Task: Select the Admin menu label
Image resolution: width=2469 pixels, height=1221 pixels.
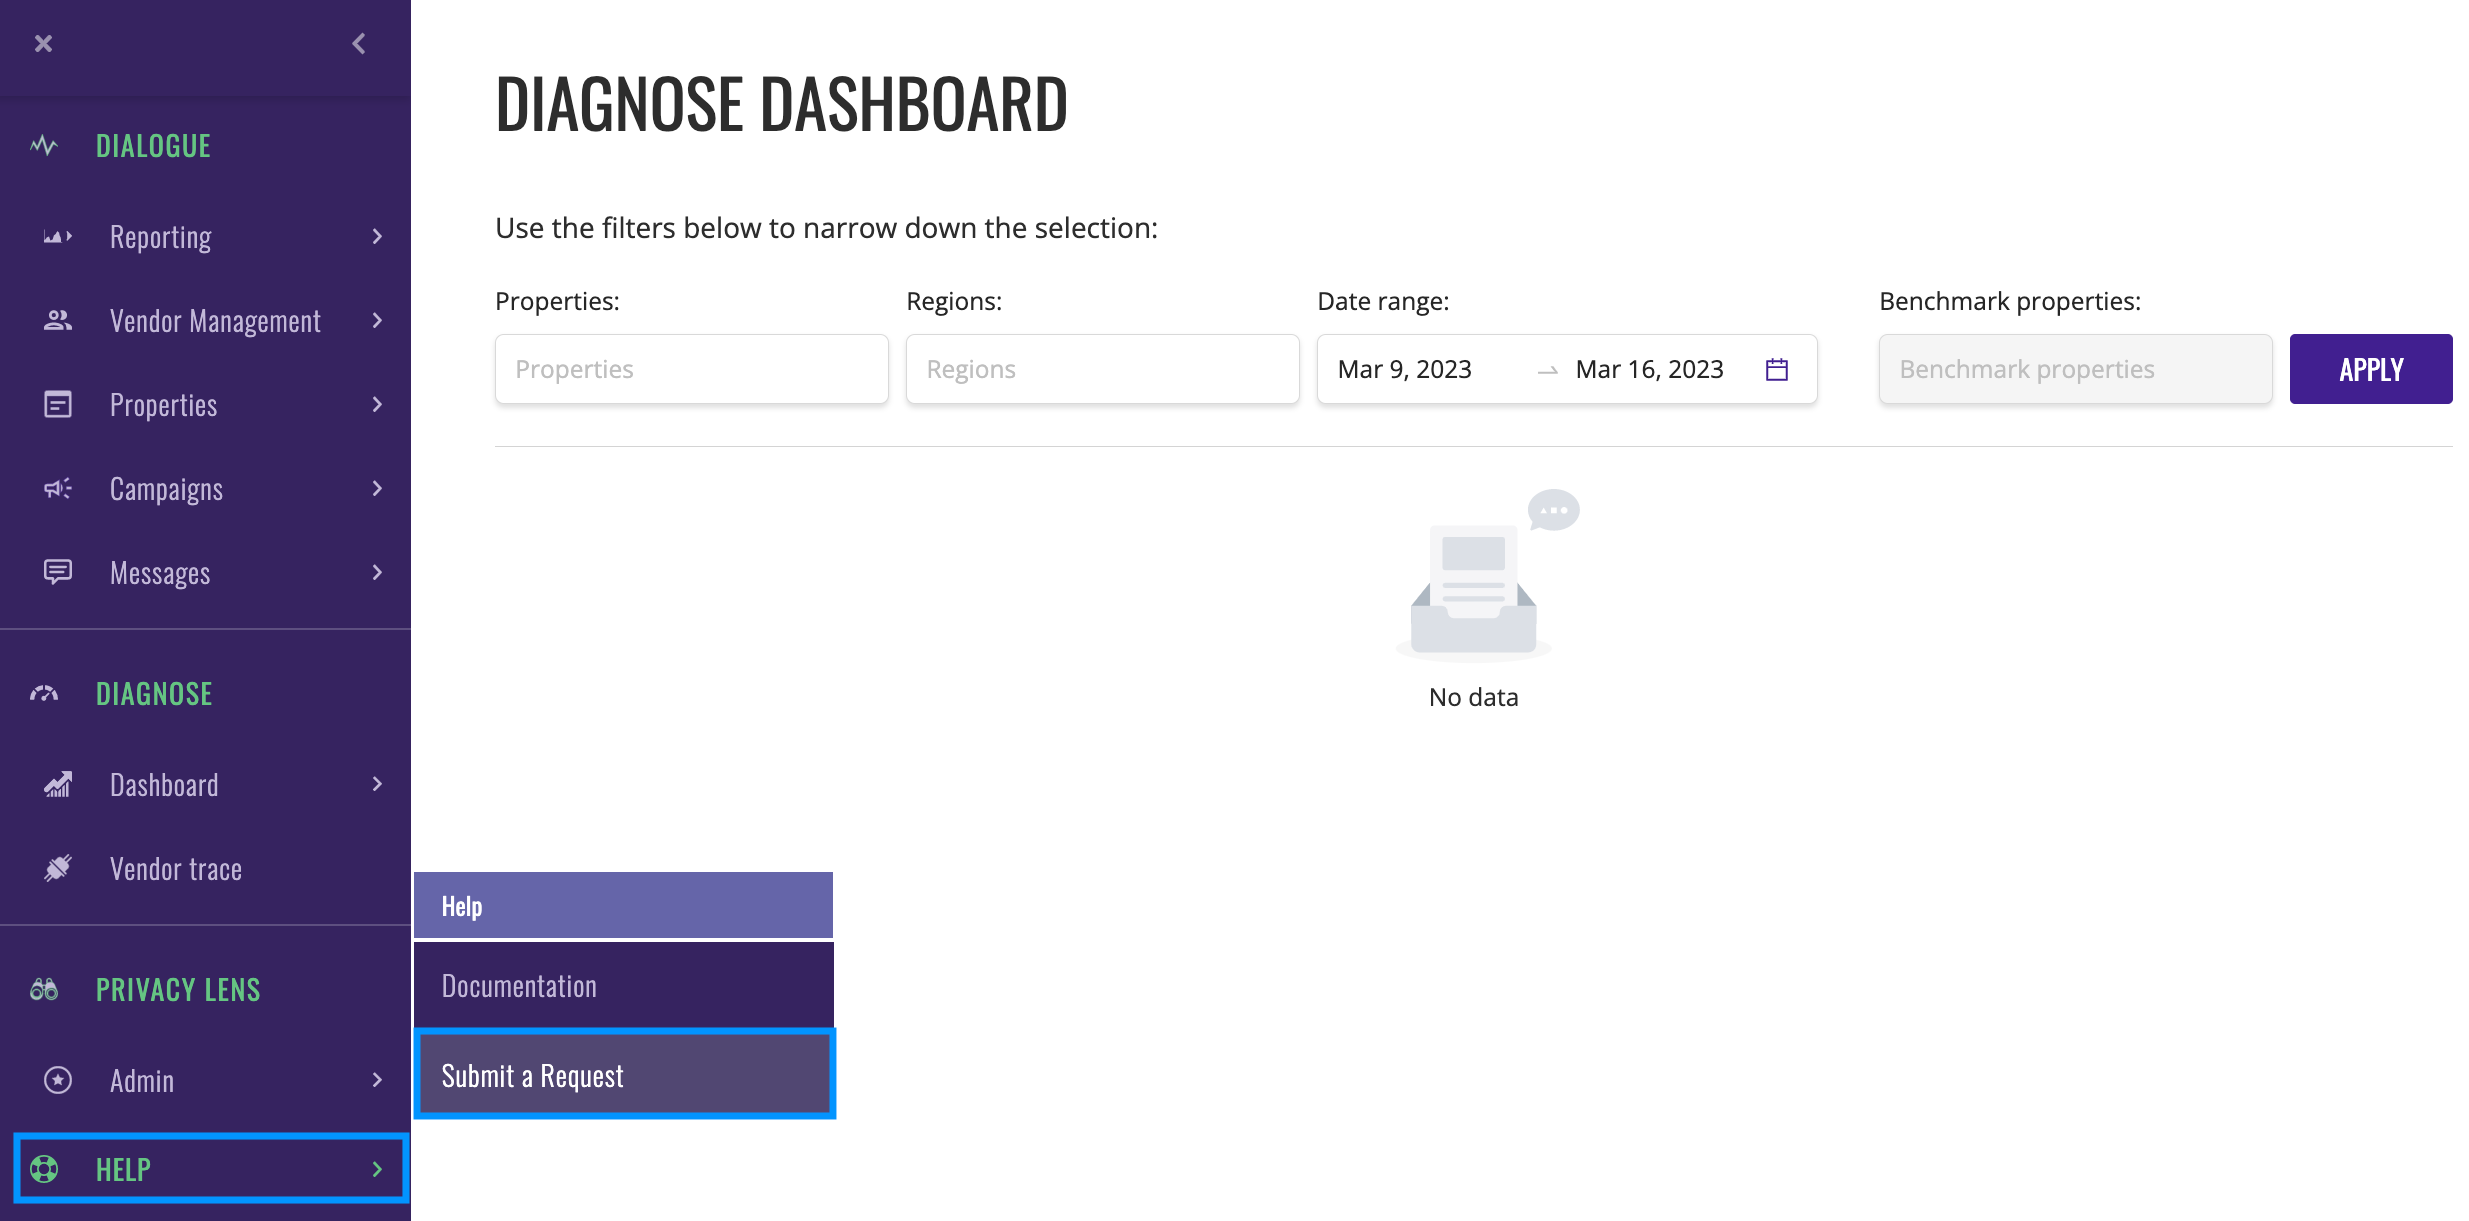Action: point(142,1081)
